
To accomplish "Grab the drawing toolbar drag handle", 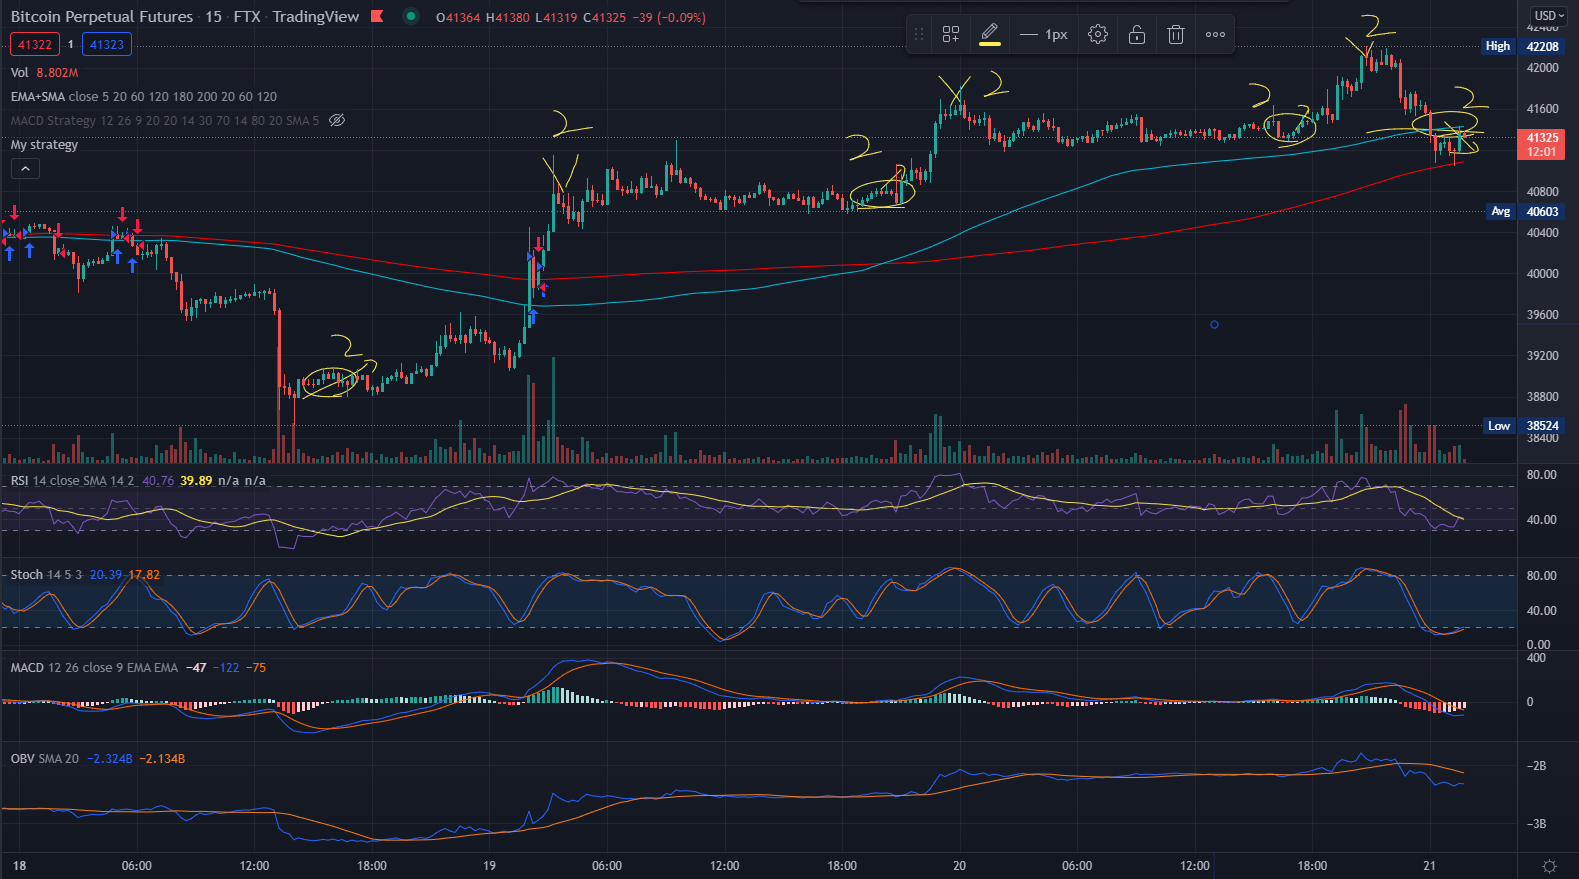I will pos(919,35).
